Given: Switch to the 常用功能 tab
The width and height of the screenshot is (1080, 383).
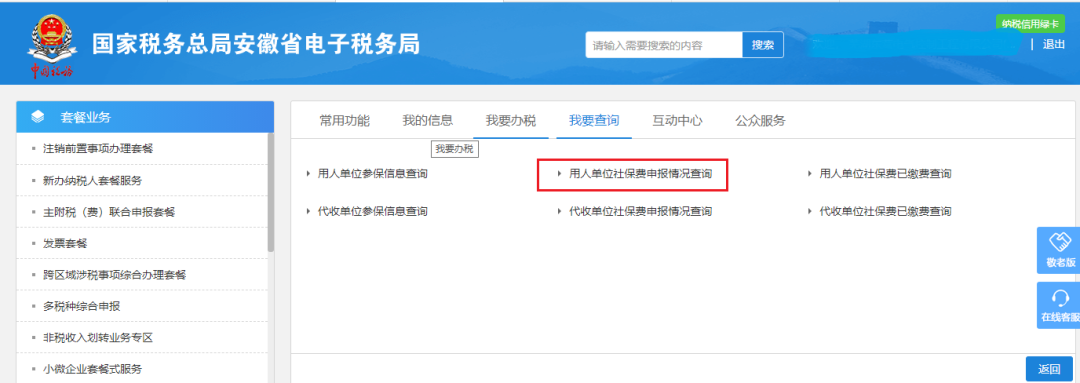Looking at the screenshot, I should 344,121.
